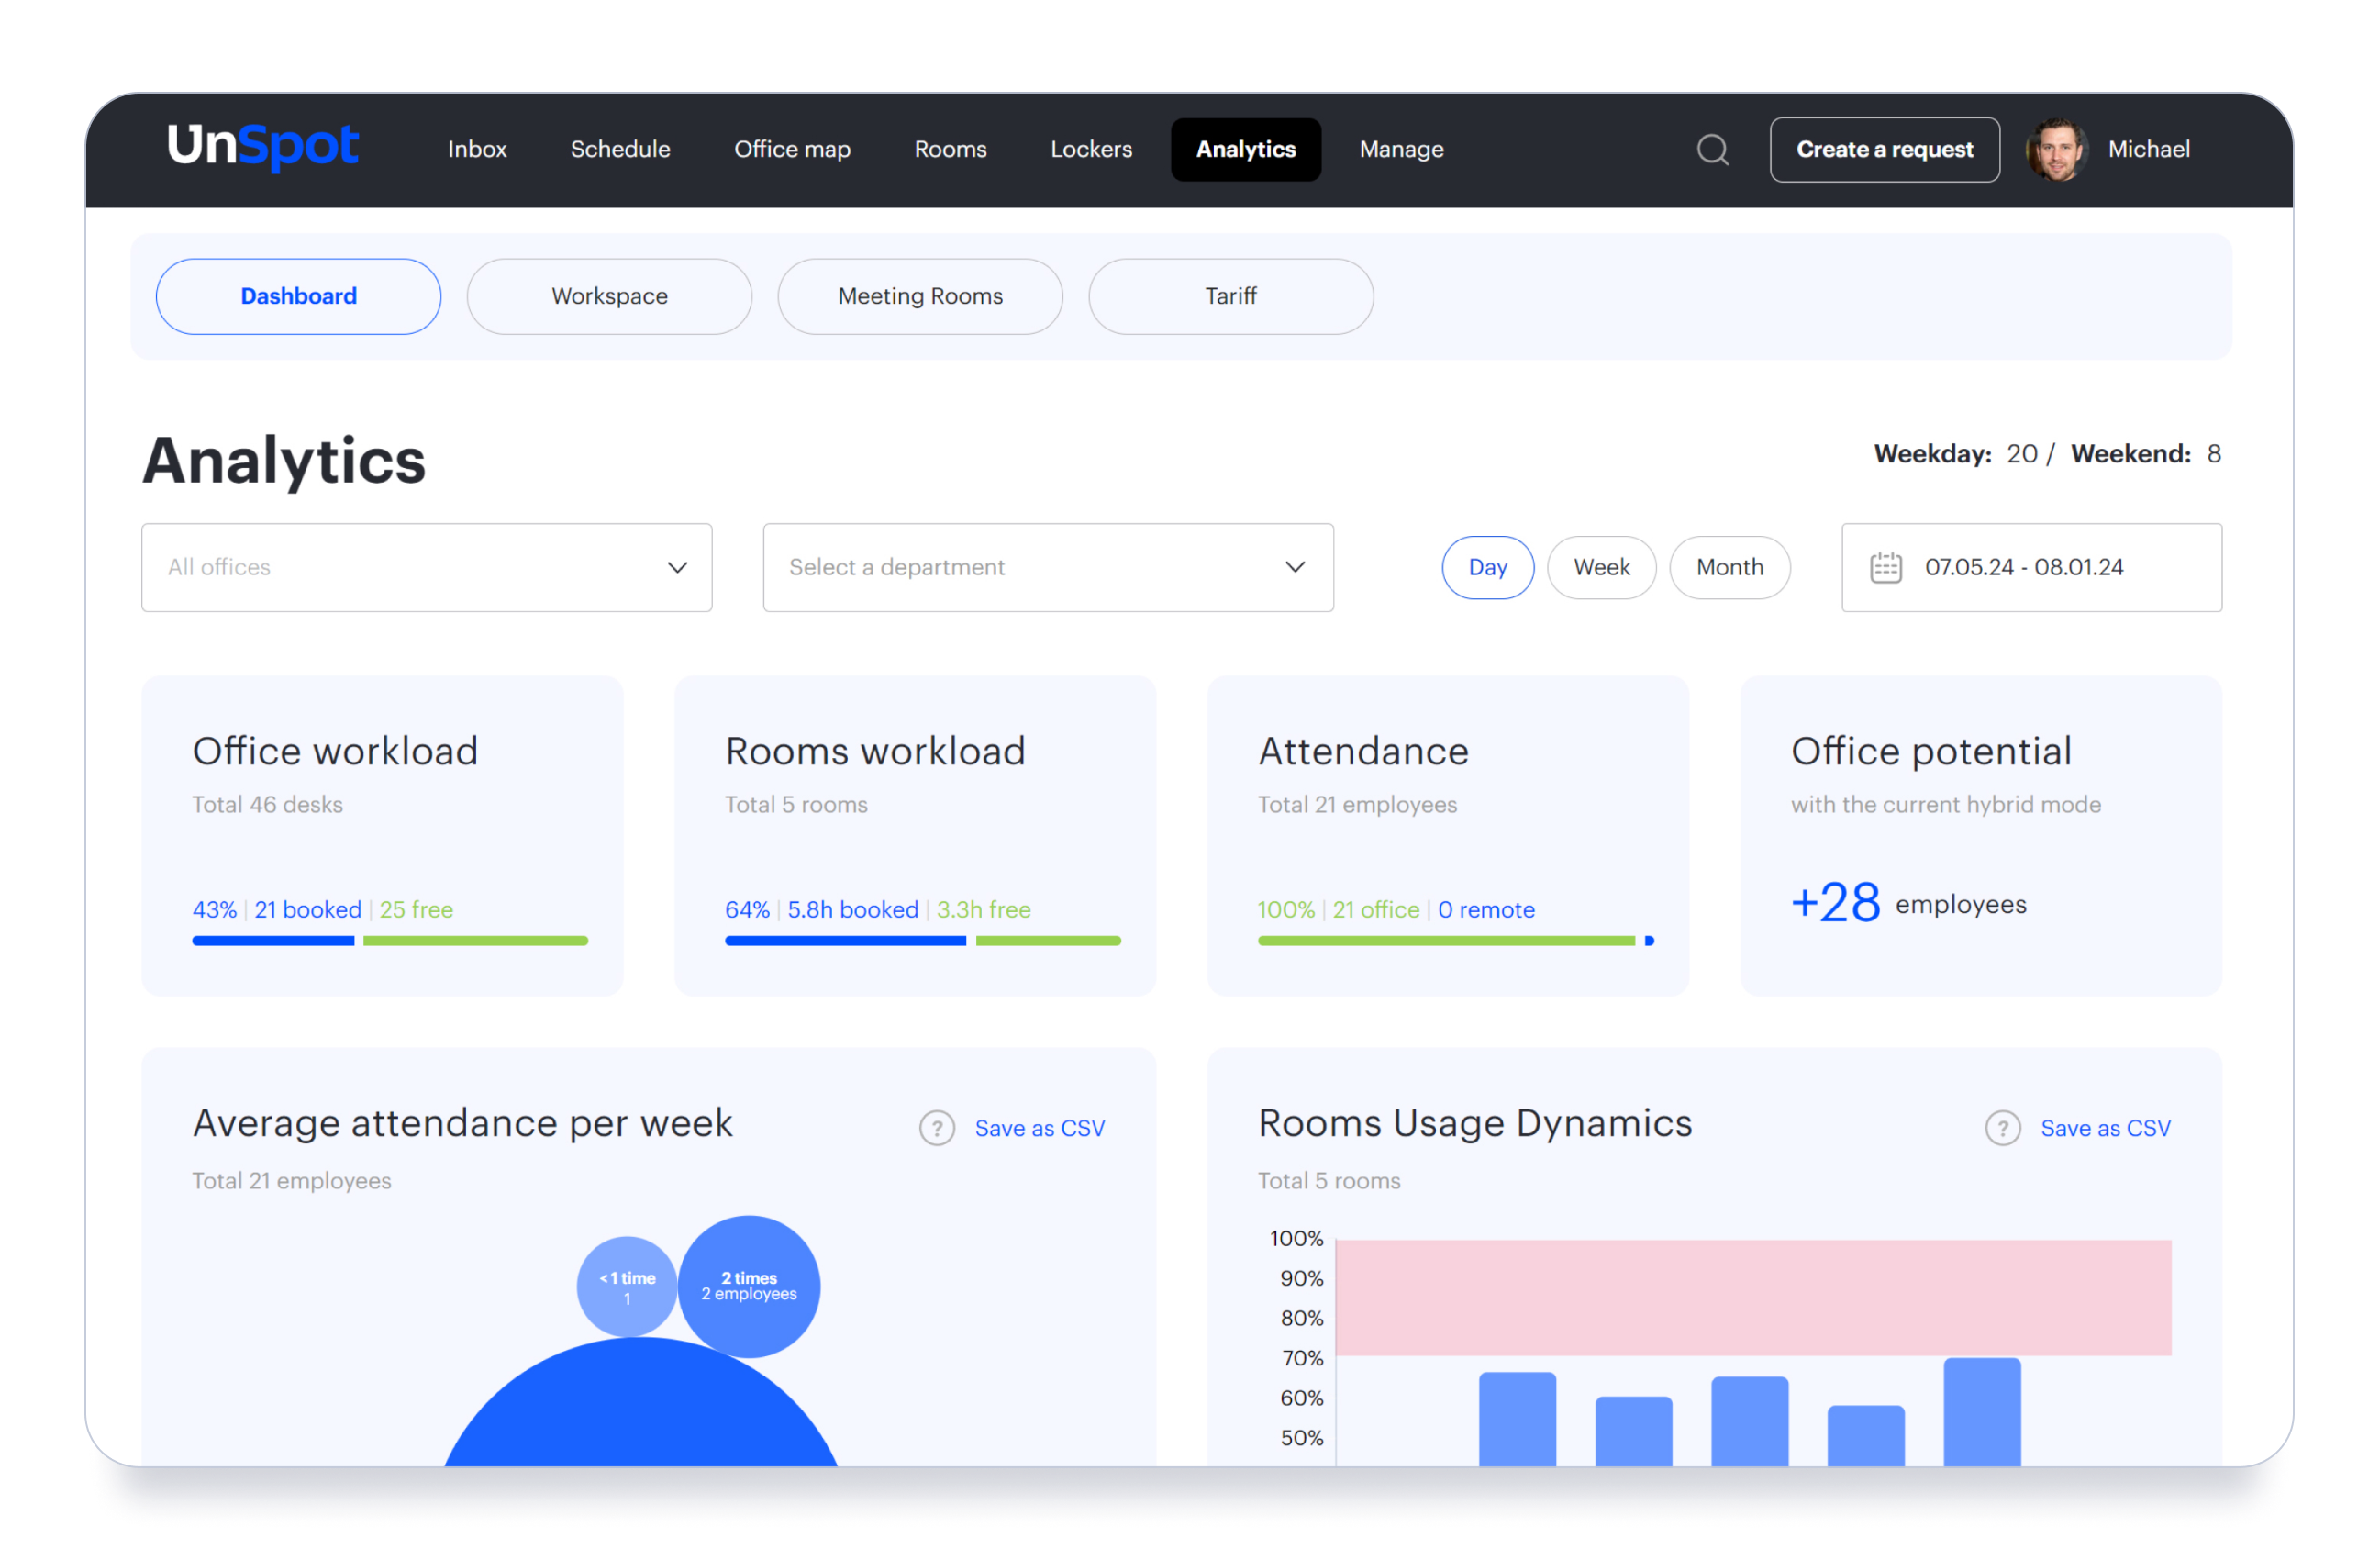
Task: Save Rooms Usage Dynamics as CSV
Action: click(2105, 1128)
